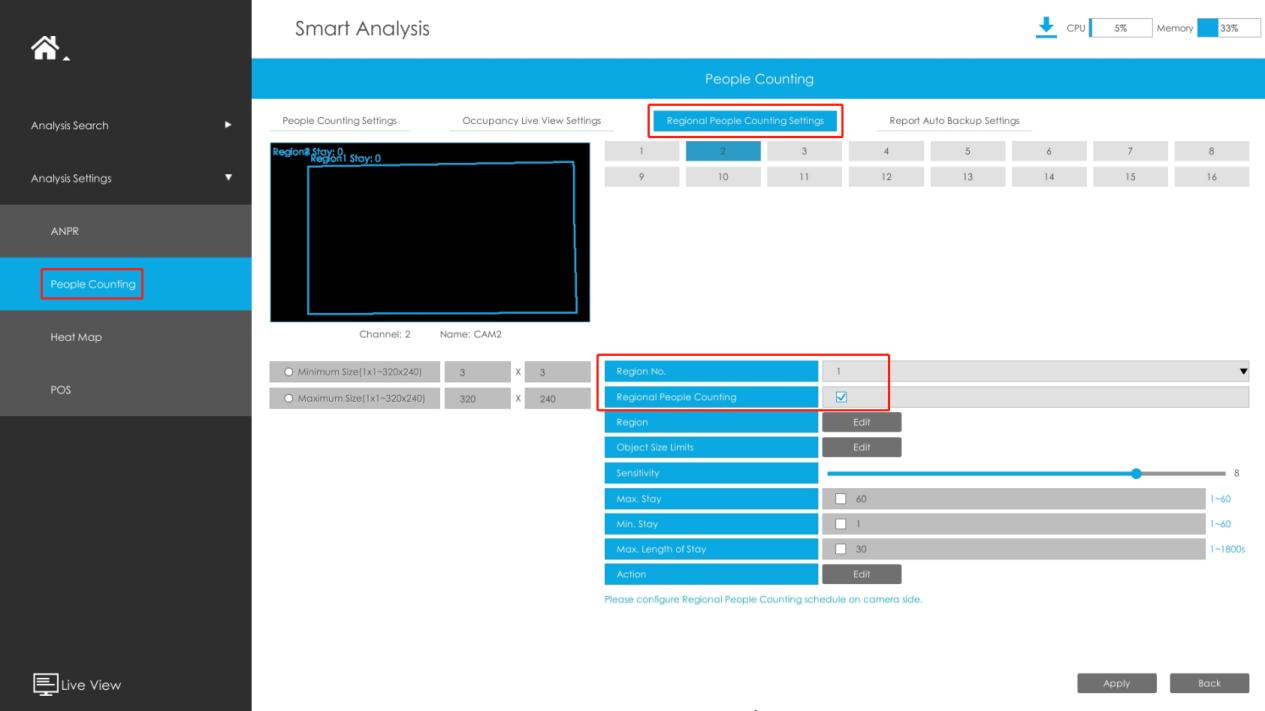
Task: Open the Region No. dropdown
Action: point(1035,371)
